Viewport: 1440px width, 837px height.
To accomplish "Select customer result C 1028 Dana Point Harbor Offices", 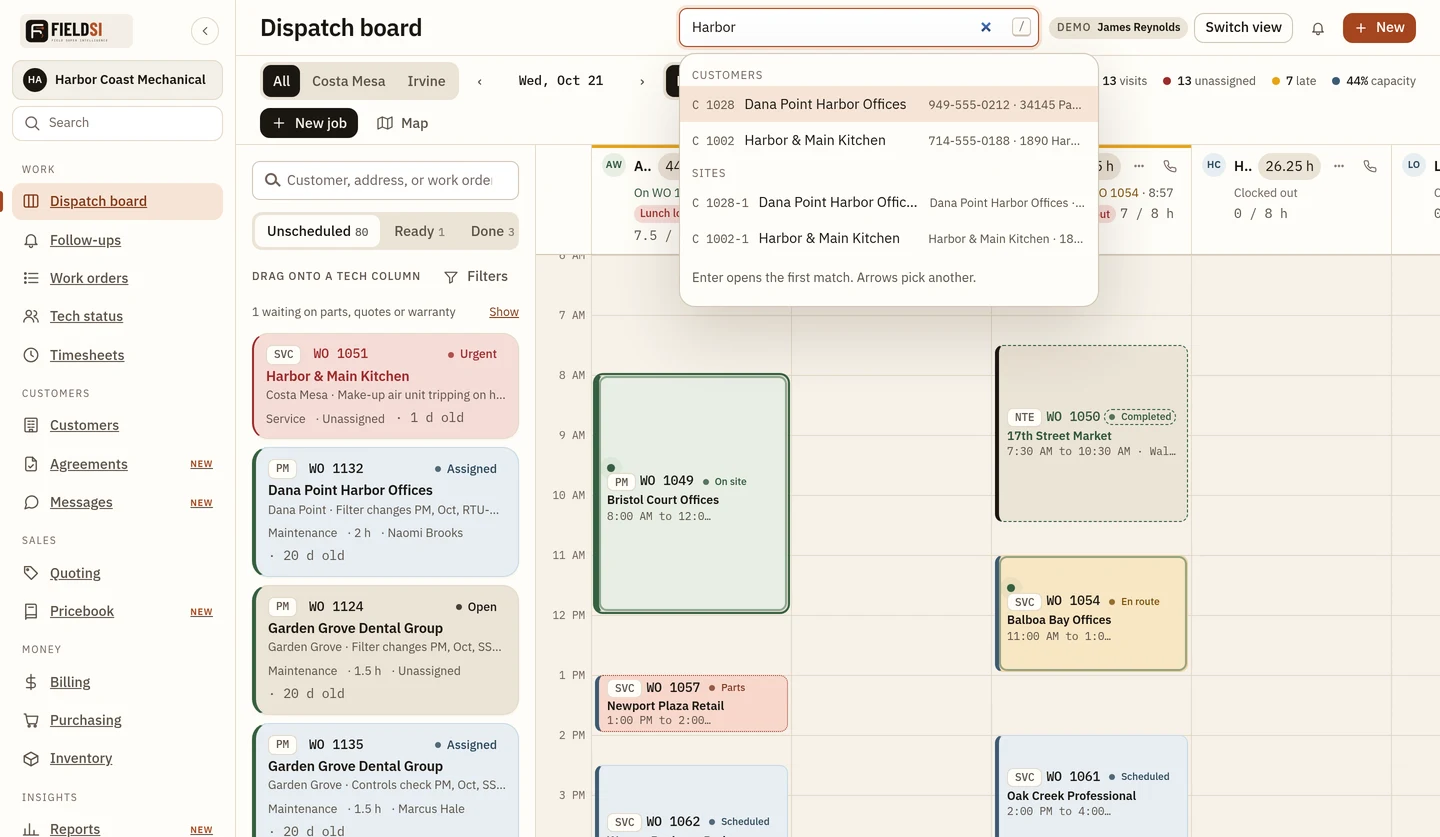I will (888, 104).
